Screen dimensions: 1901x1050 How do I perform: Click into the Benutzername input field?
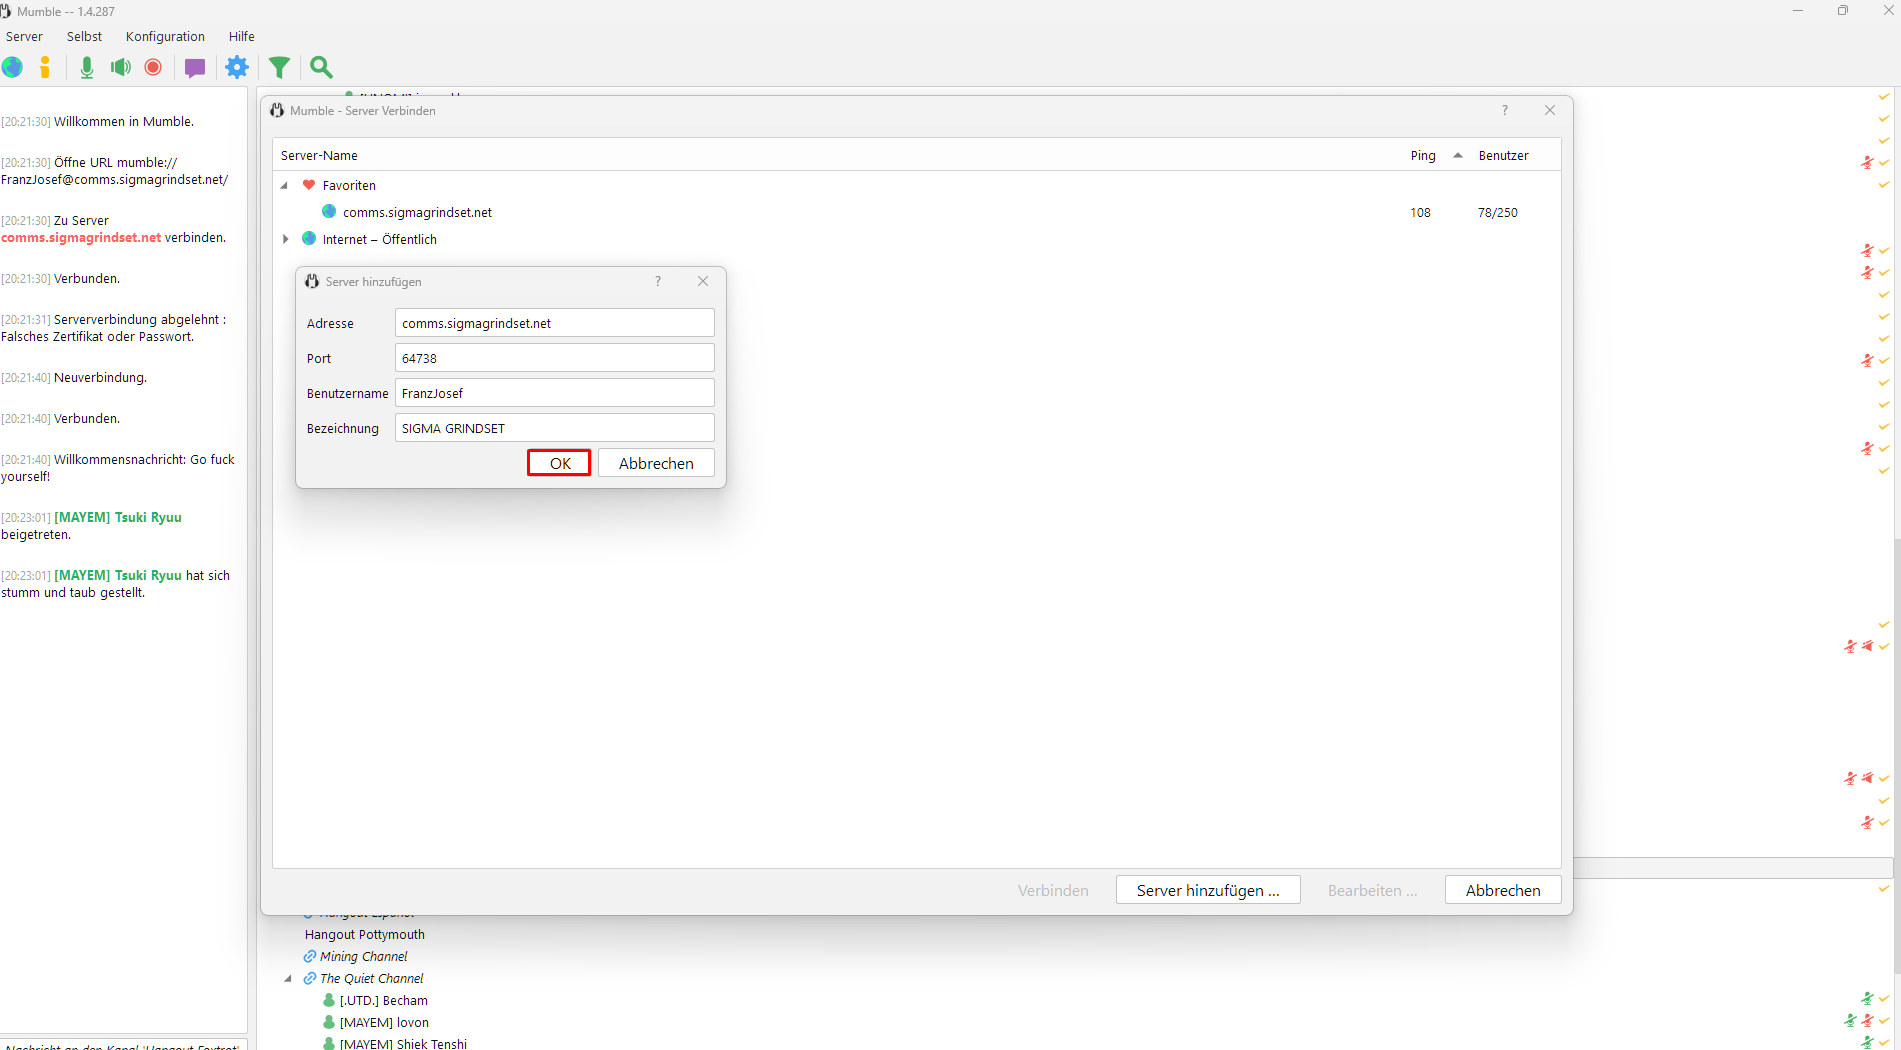coord(554,393)
